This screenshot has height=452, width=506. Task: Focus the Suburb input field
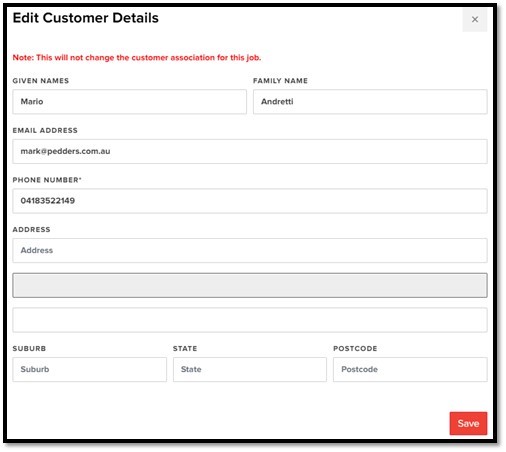point(90,369)
